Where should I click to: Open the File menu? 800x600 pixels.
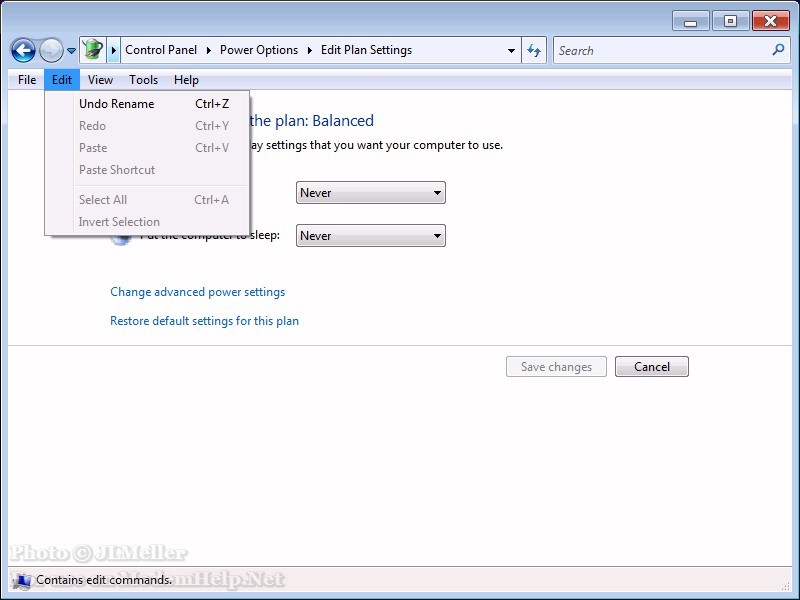click(27, 80)
